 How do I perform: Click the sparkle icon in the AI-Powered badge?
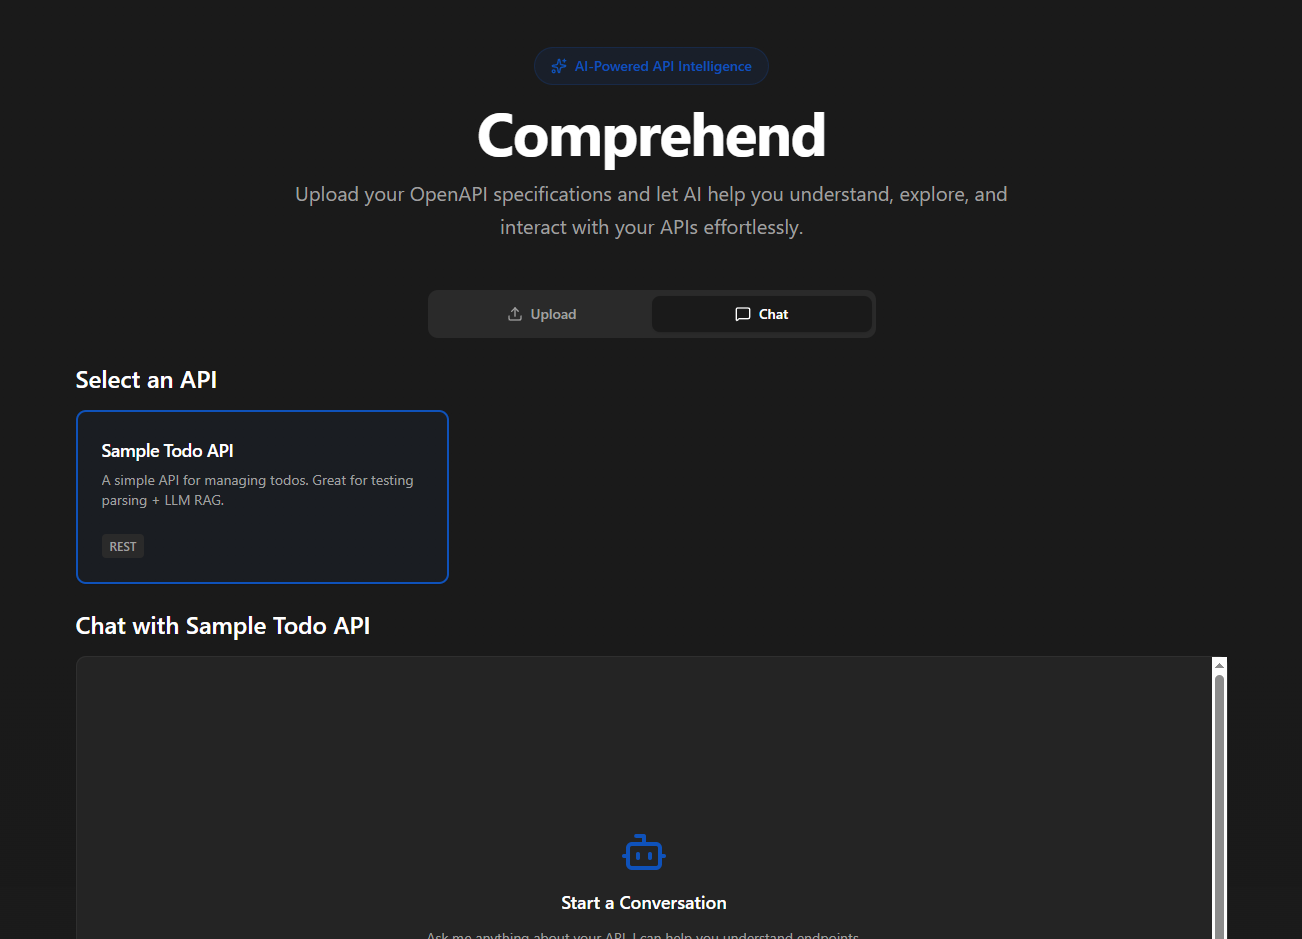coord(559,66)
